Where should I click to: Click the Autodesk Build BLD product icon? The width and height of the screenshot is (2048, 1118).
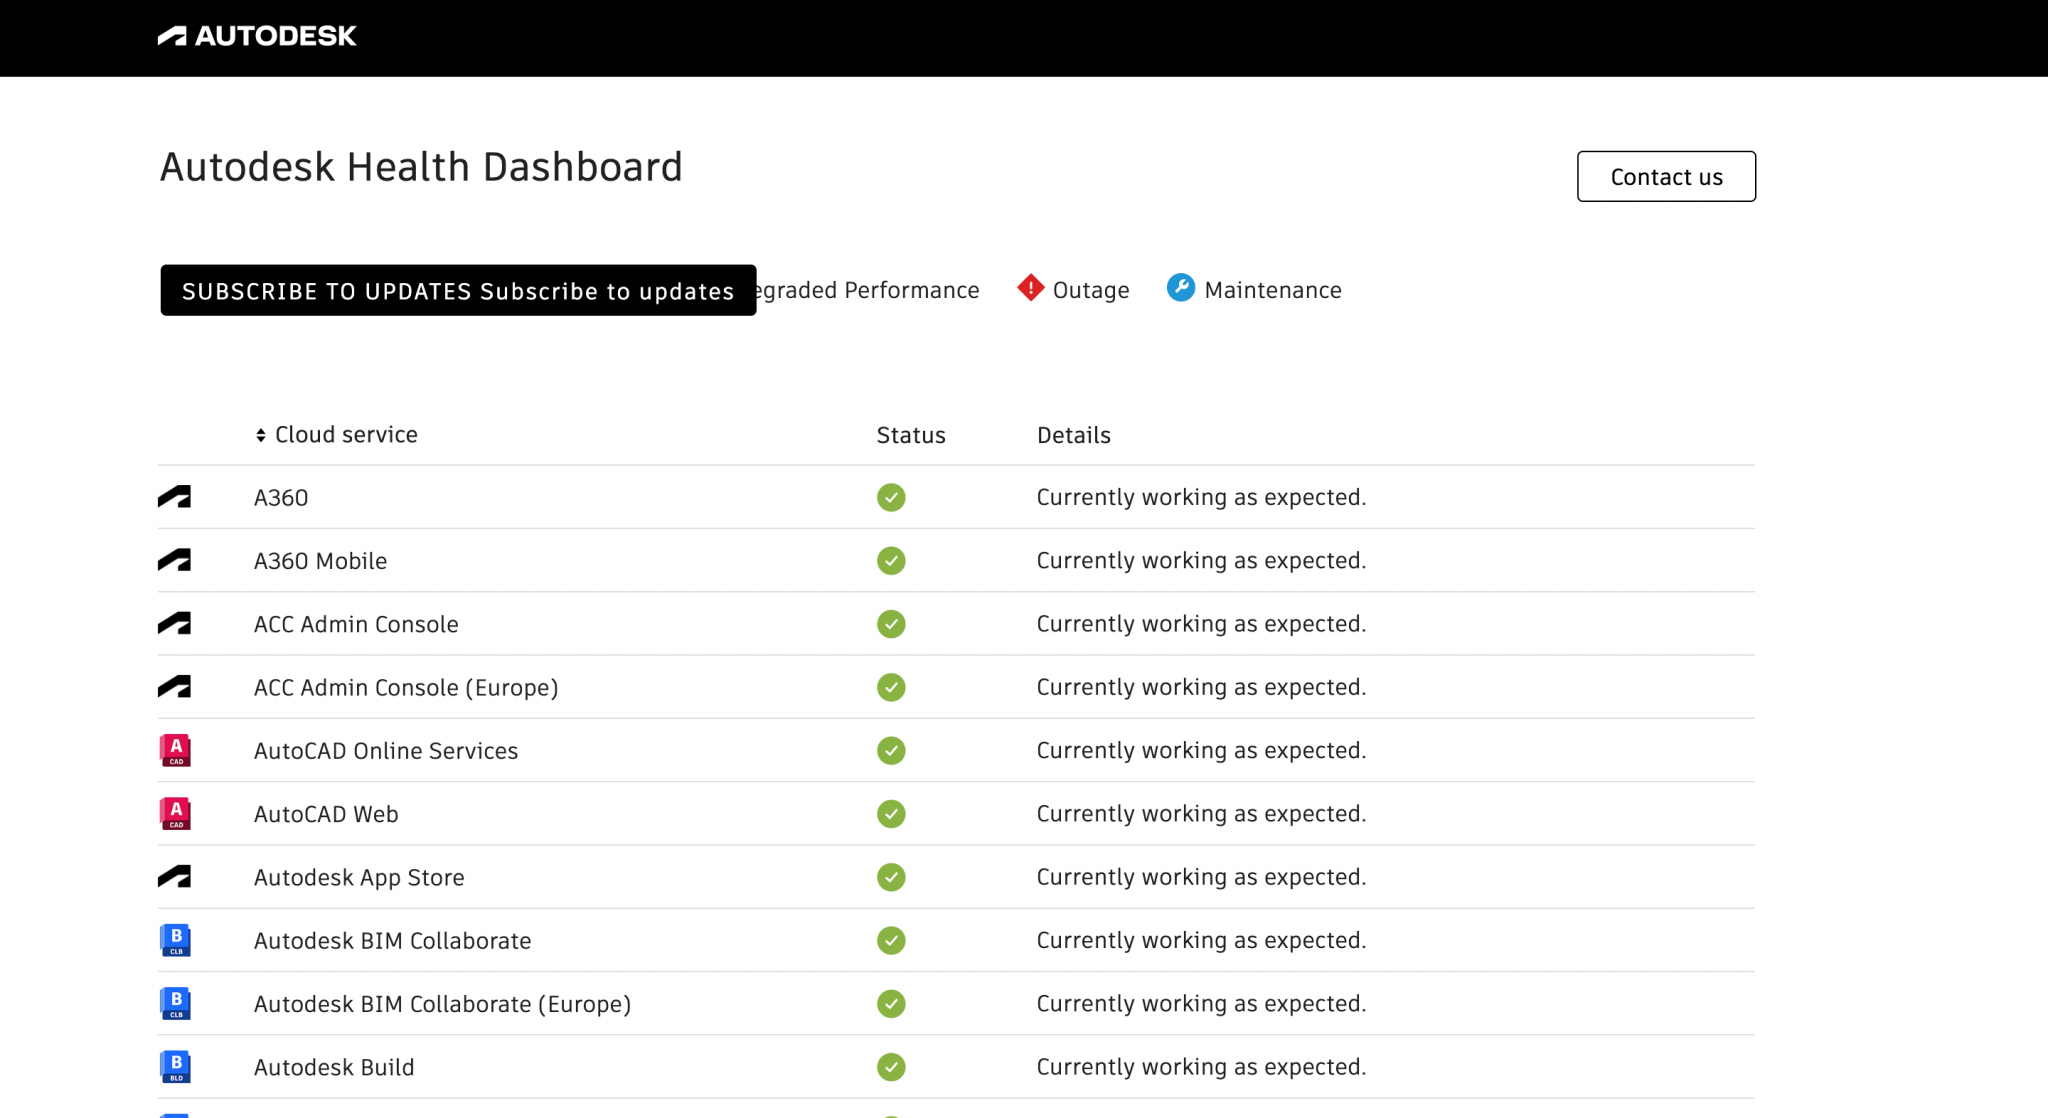tap(176, 1066)
